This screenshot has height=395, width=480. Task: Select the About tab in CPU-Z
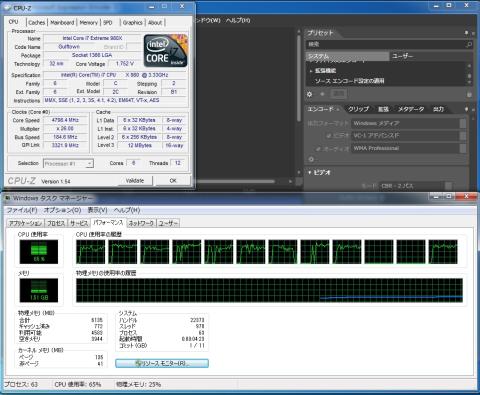155,23
